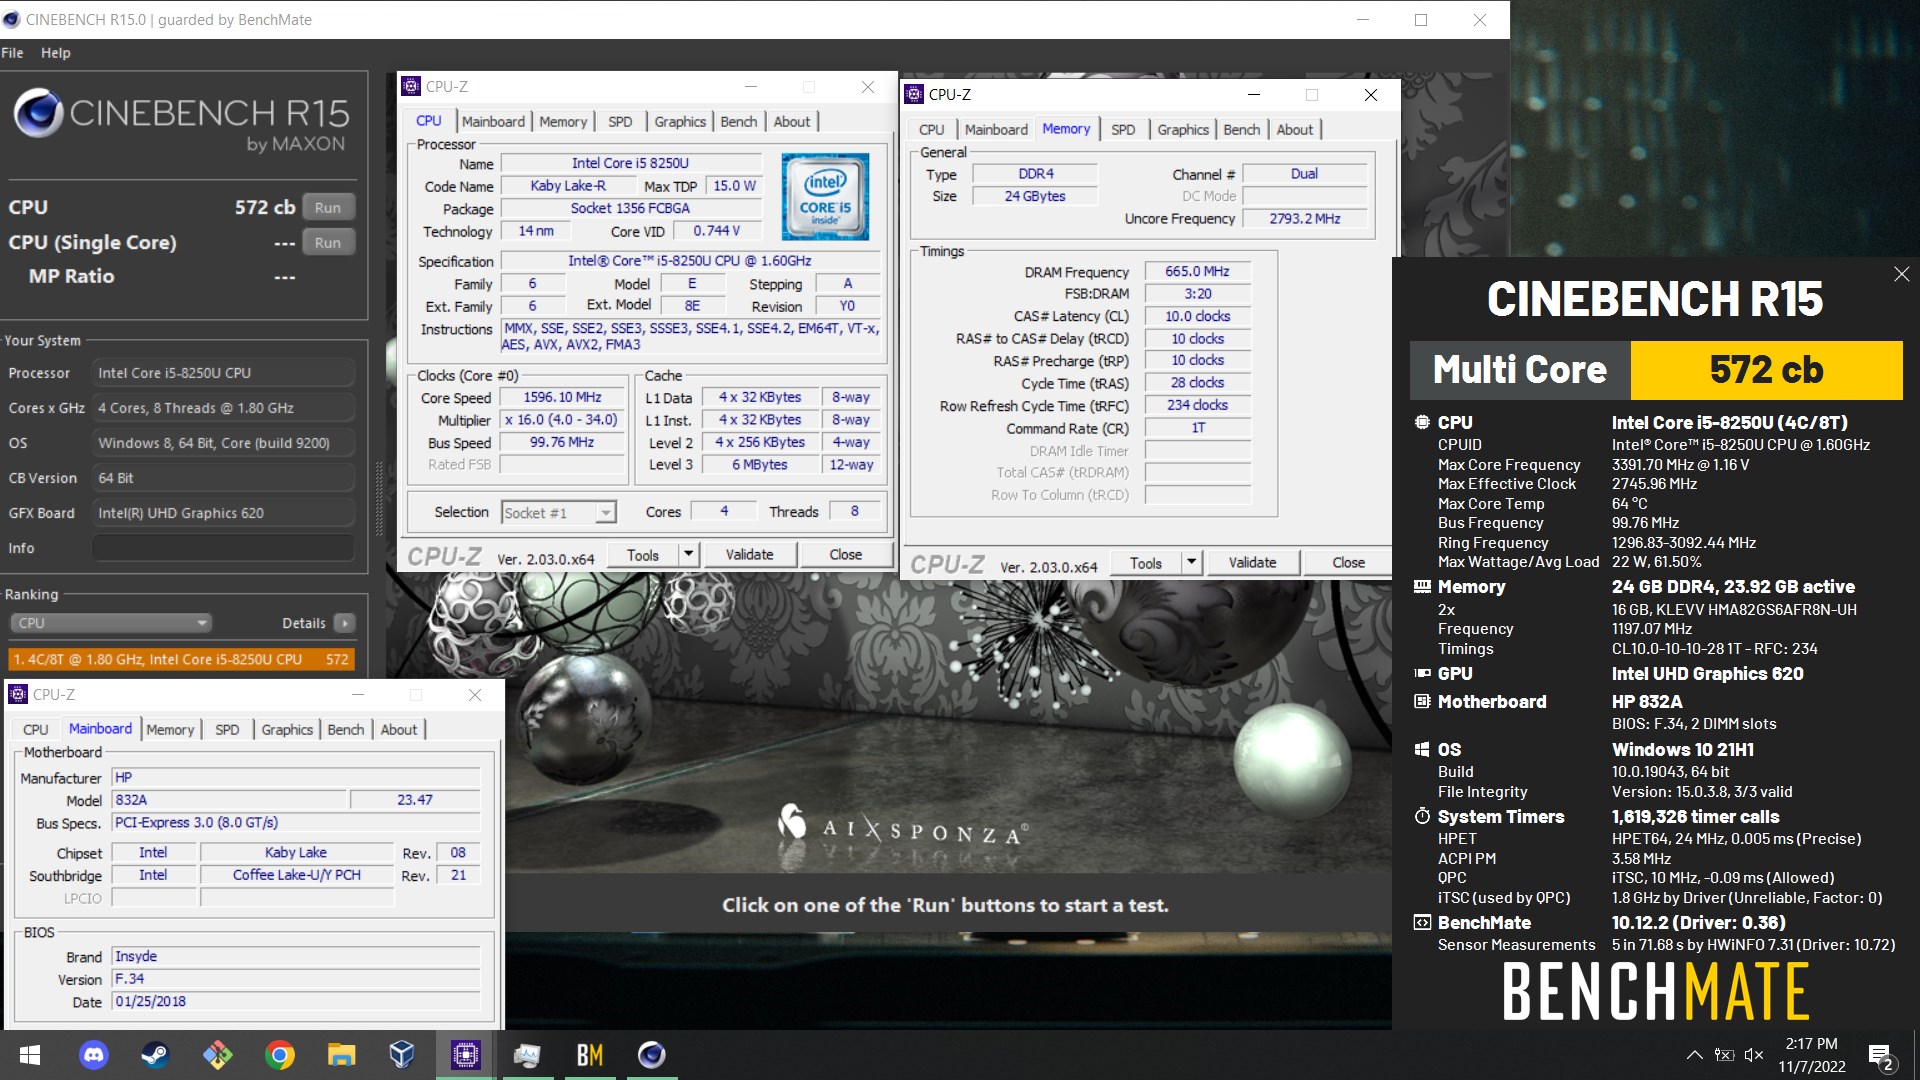Screen dimensions: 1920x1080
Task: Open File Explorer from the taskbar
Action: pos(341,1055)
